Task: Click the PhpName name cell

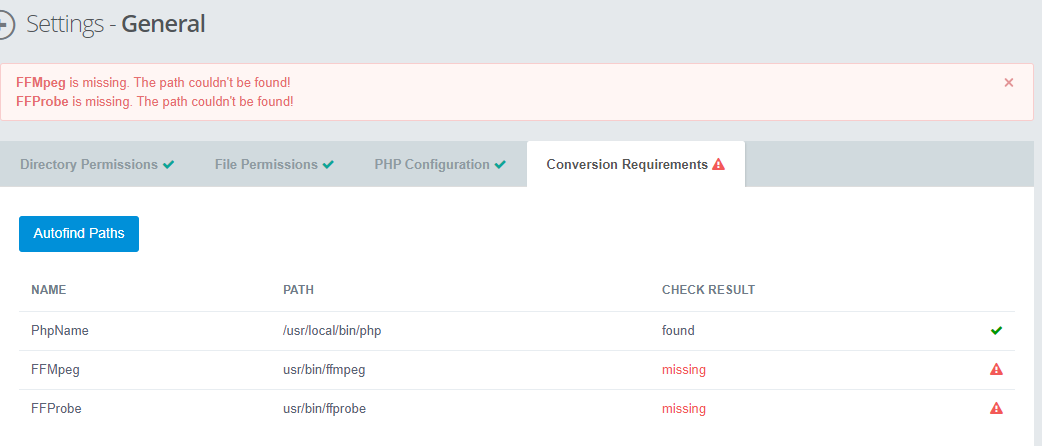Action: (x=60, y=330)
